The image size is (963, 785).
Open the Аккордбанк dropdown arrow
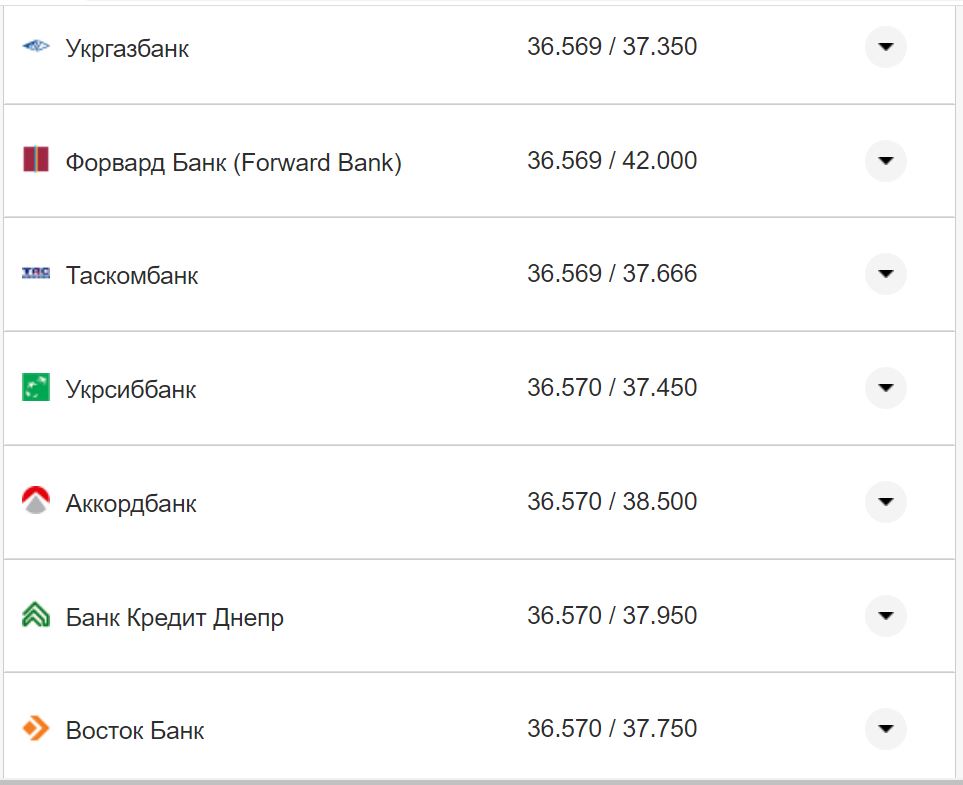[x=885, y=501]
